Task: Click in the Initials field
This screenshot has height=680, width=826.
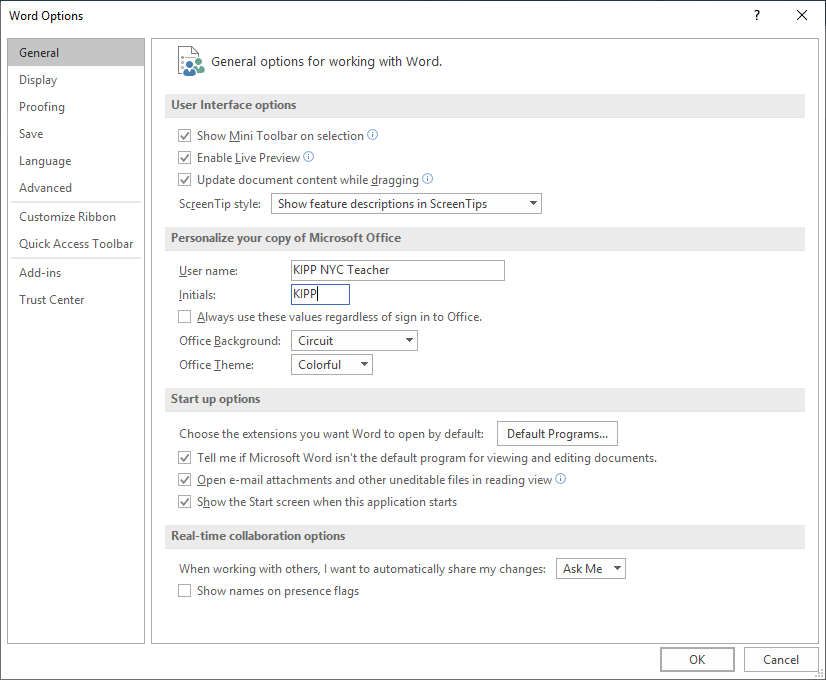Action: [x=320, y=294]
